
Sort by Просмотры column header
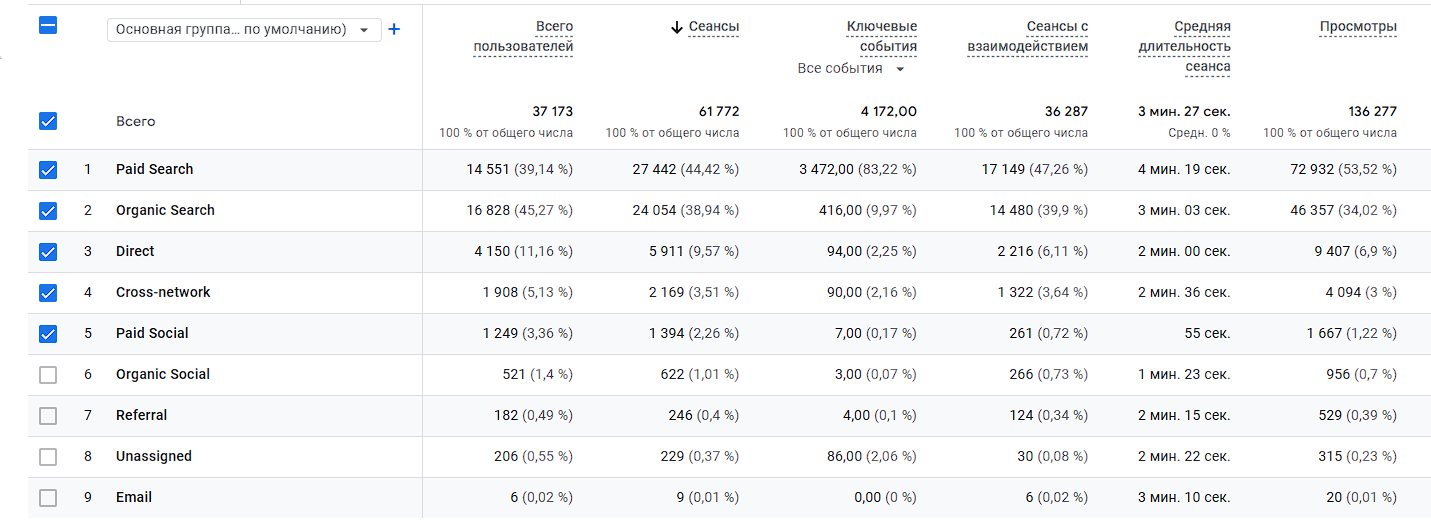pyautogui.click(x=1358, y=27)
